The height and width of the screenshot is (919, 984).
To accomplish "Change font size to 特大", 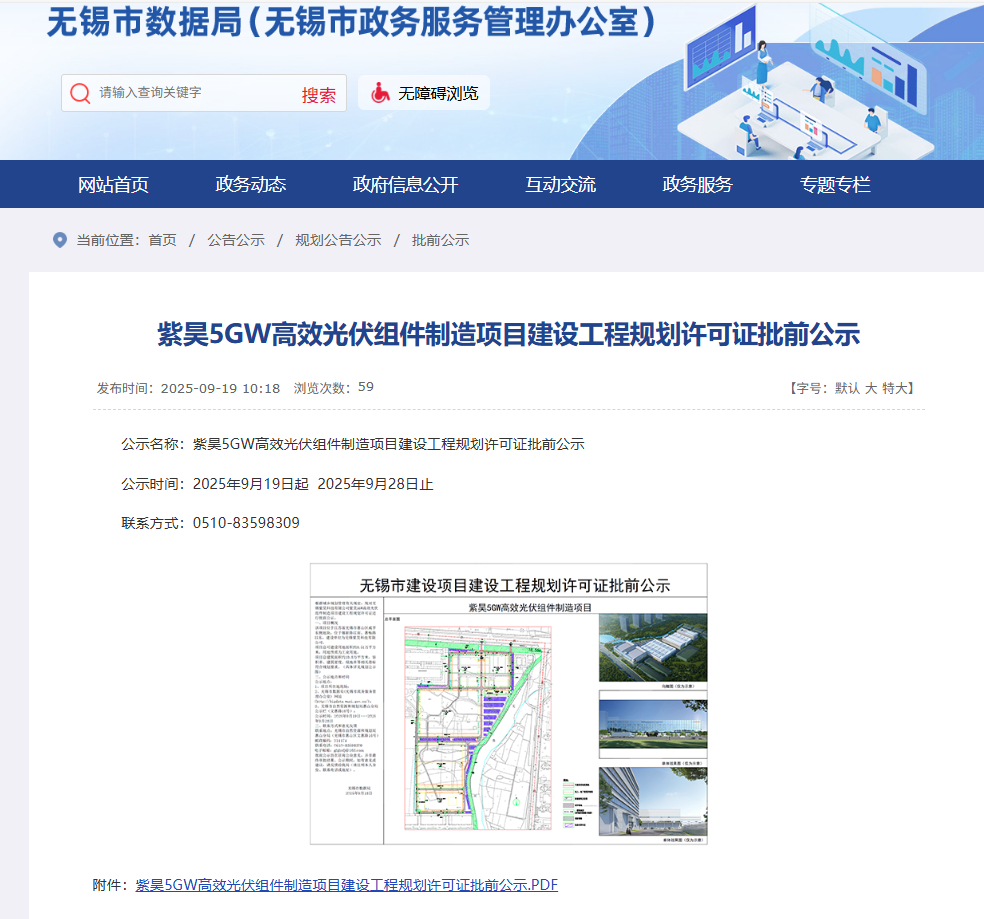I will click(895, 388).
